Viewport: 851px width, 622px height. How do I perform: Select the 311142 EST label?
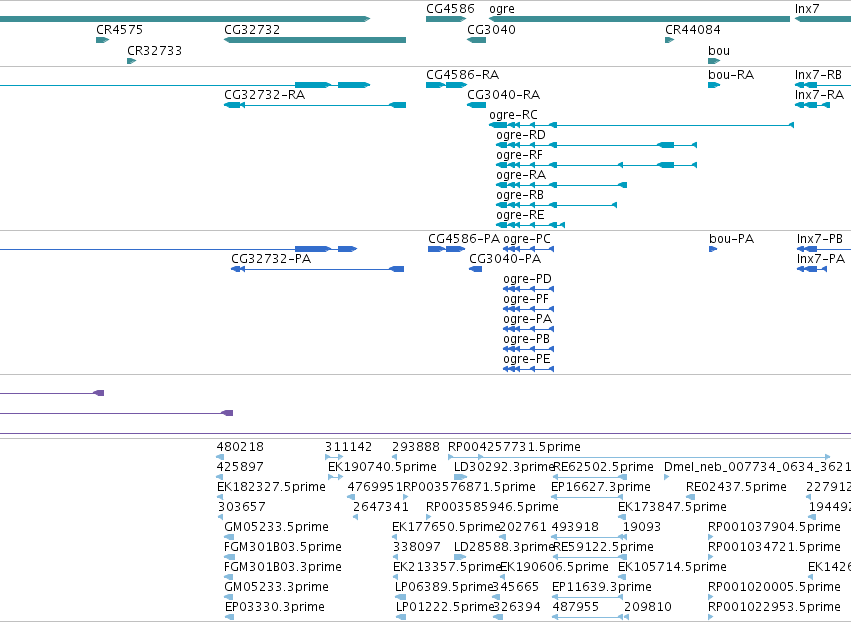click(348, 447)
